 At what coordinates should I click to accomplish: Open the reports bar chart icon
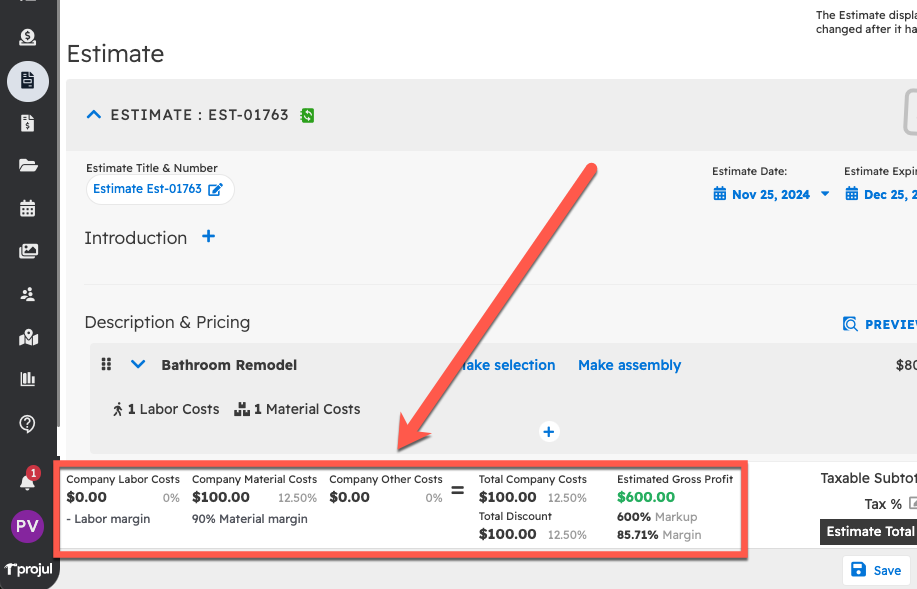28,379
